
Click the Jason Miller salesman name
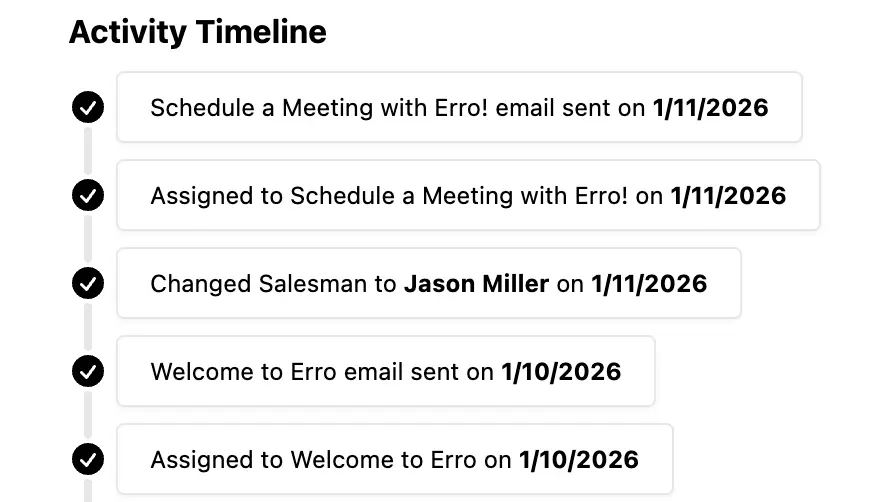tap(476, 283)
